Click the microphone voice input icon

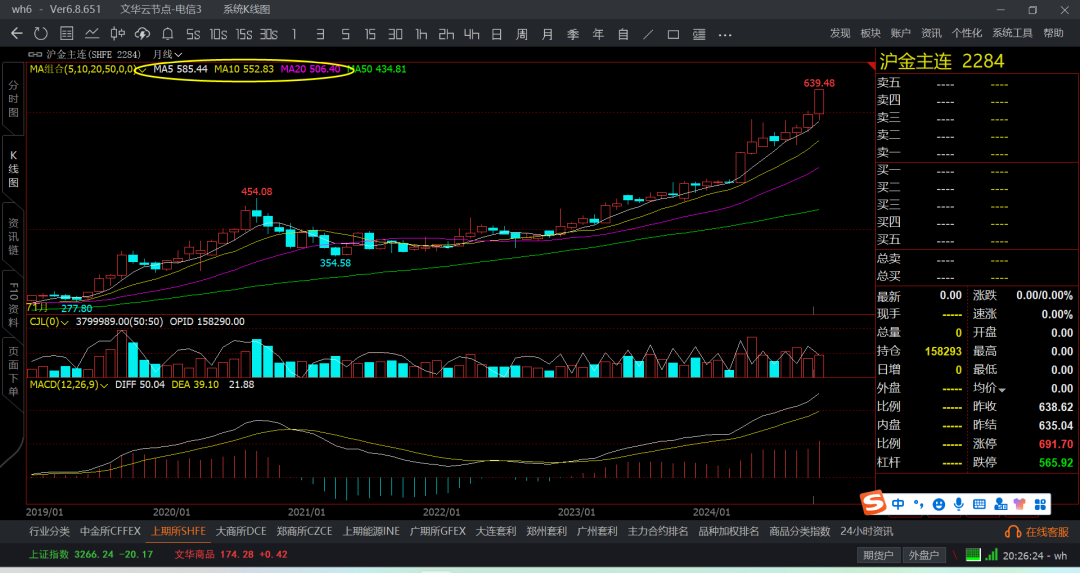click(x=959, y=504)
